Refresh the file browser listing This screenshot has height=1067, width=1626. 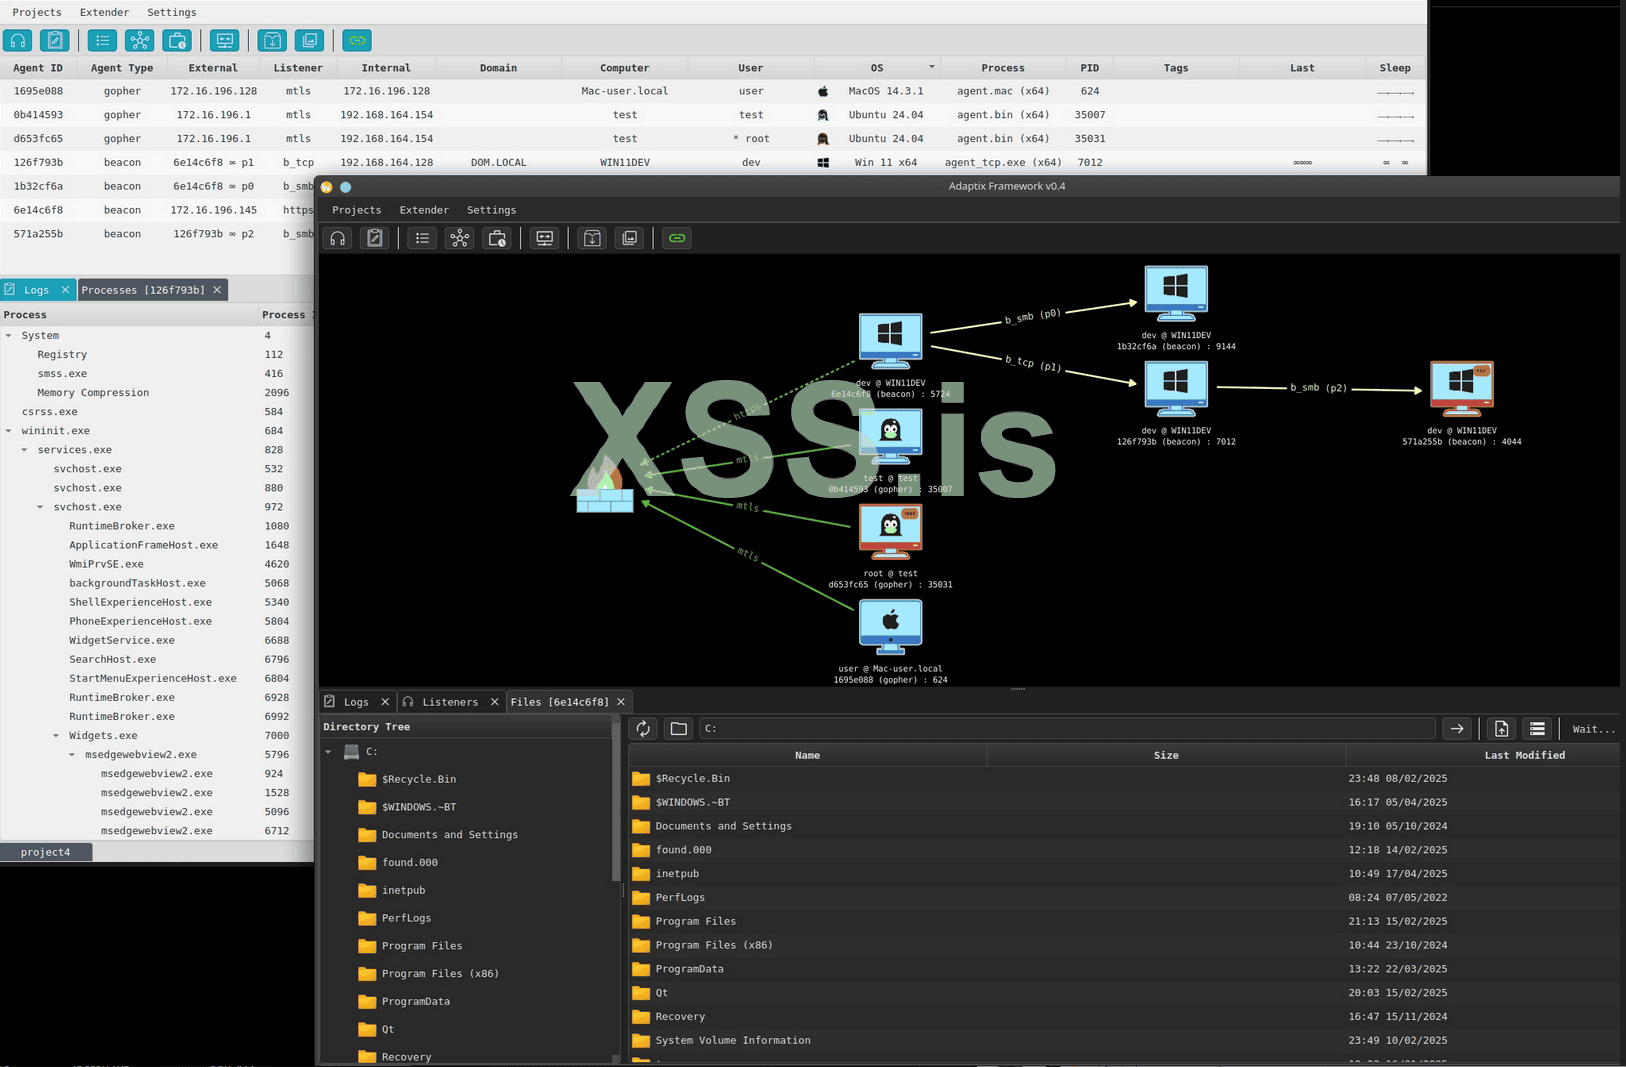tap(643, 729)
